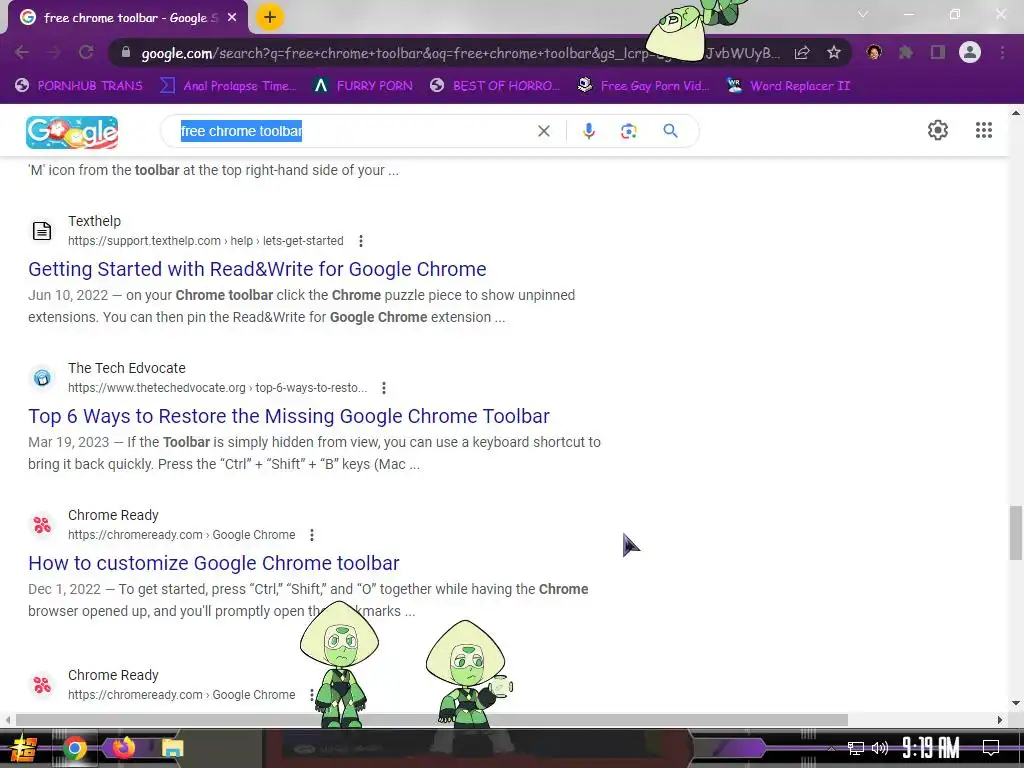Open Chrome's three-dot main menu
The height and width of the screenshot is (768, 1024).
pos(1002,52)
